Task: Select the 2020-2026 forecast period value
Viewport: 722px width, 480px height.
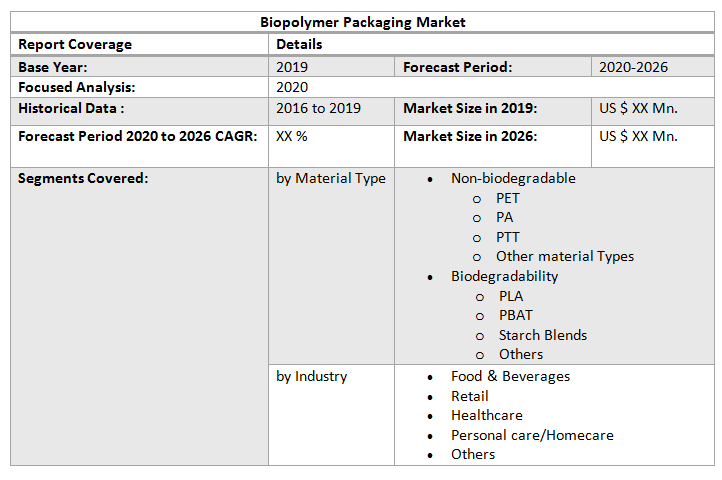Action: coord(633,67)
